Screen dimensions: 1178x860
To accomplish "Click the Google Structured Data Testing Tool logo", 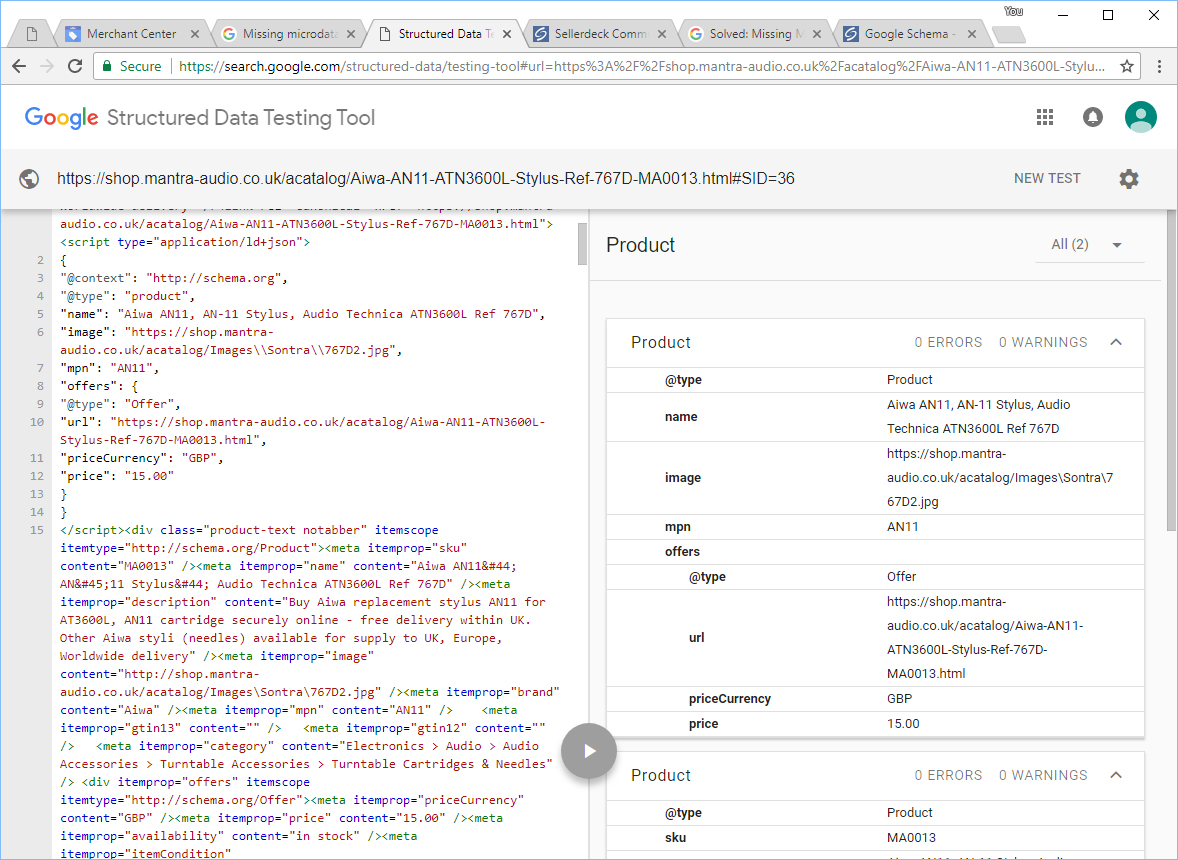I will tap(200, 118).
